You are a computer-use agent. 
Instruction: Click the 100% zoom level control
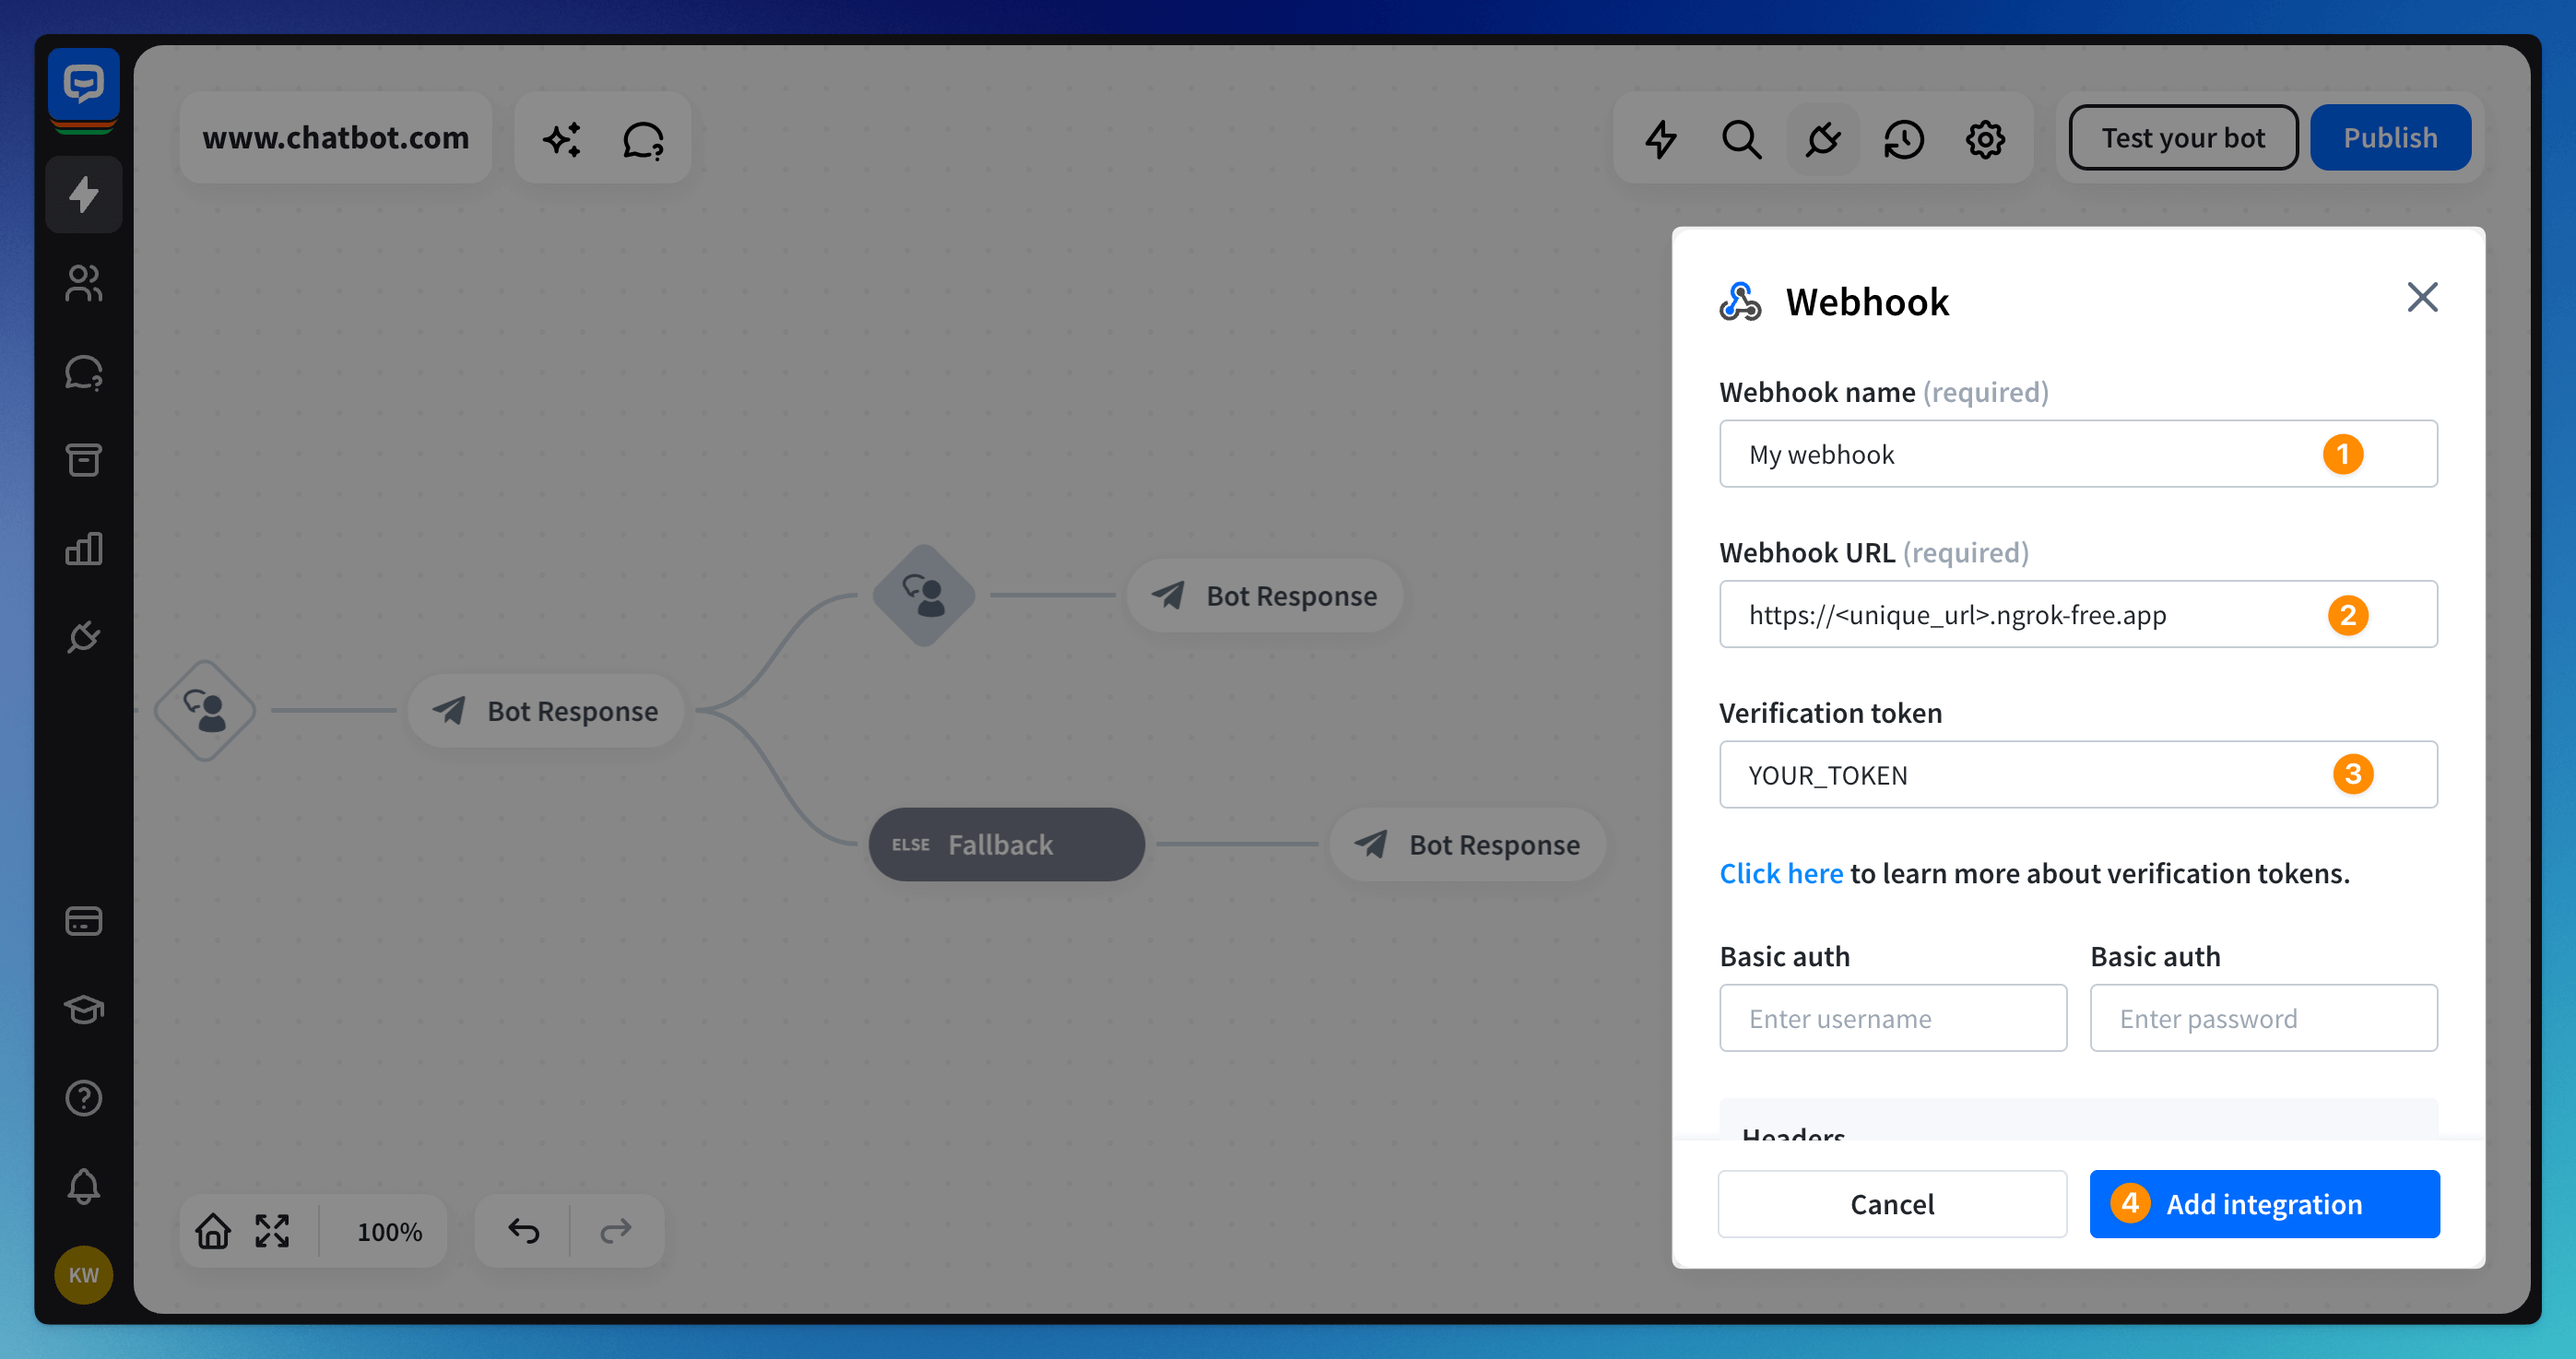click(389, 1231)
